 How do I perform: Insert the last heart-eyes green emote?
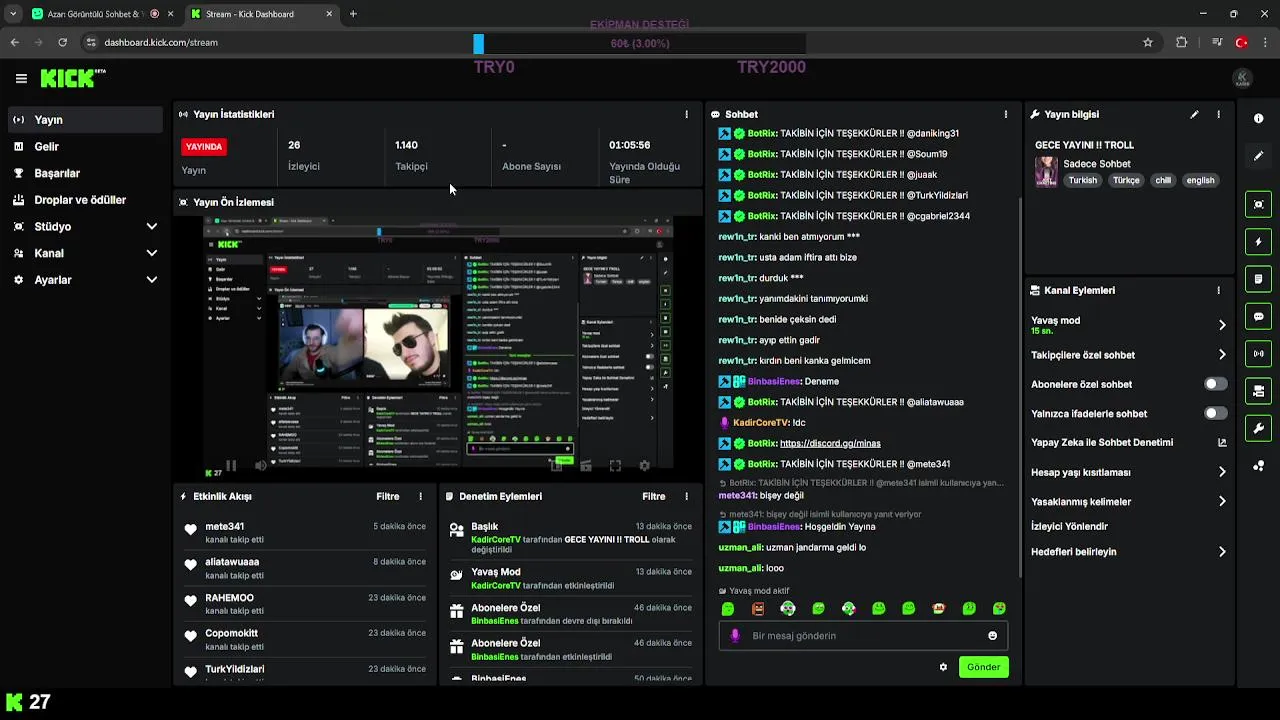tap(999, 609)
